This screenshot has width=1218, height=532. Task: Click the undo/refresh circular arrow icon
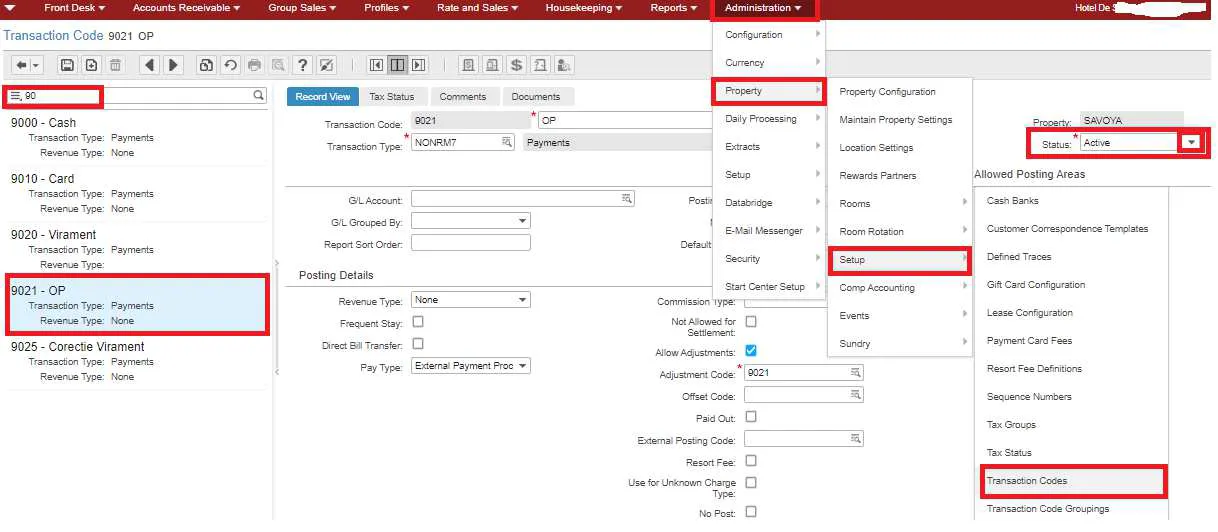230,65
